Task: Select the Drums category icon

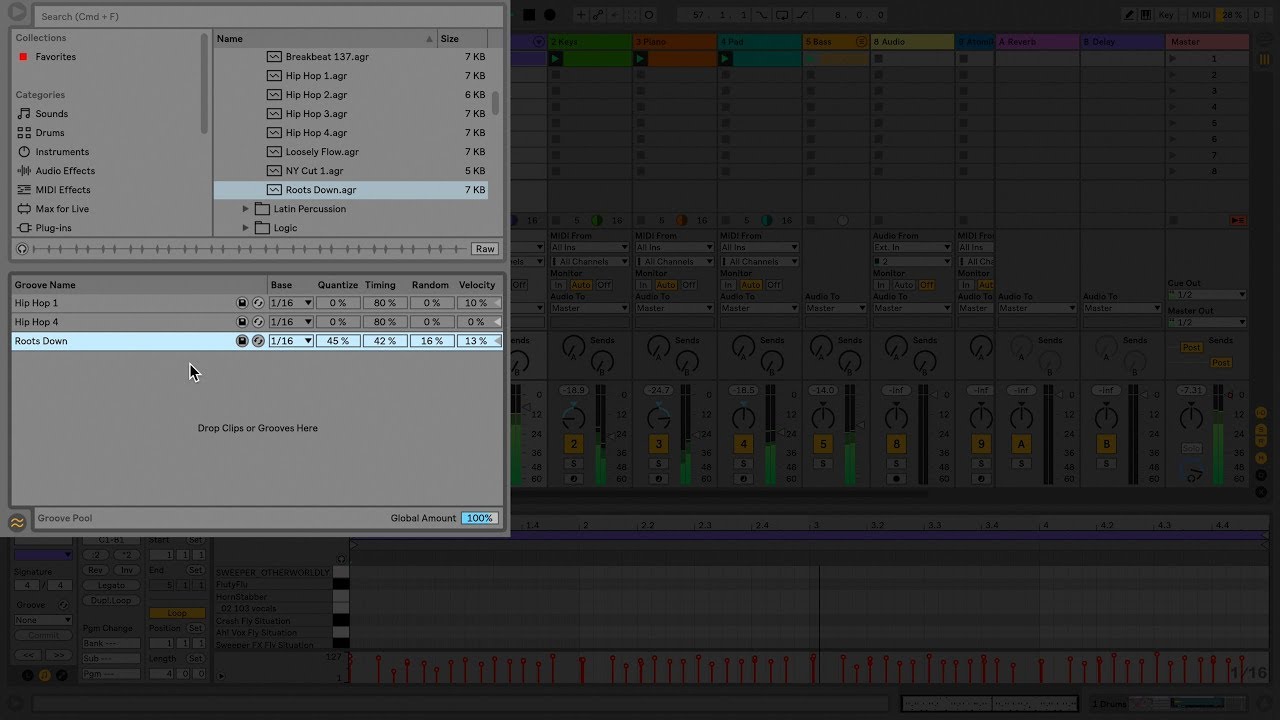Action: (25, 133)
